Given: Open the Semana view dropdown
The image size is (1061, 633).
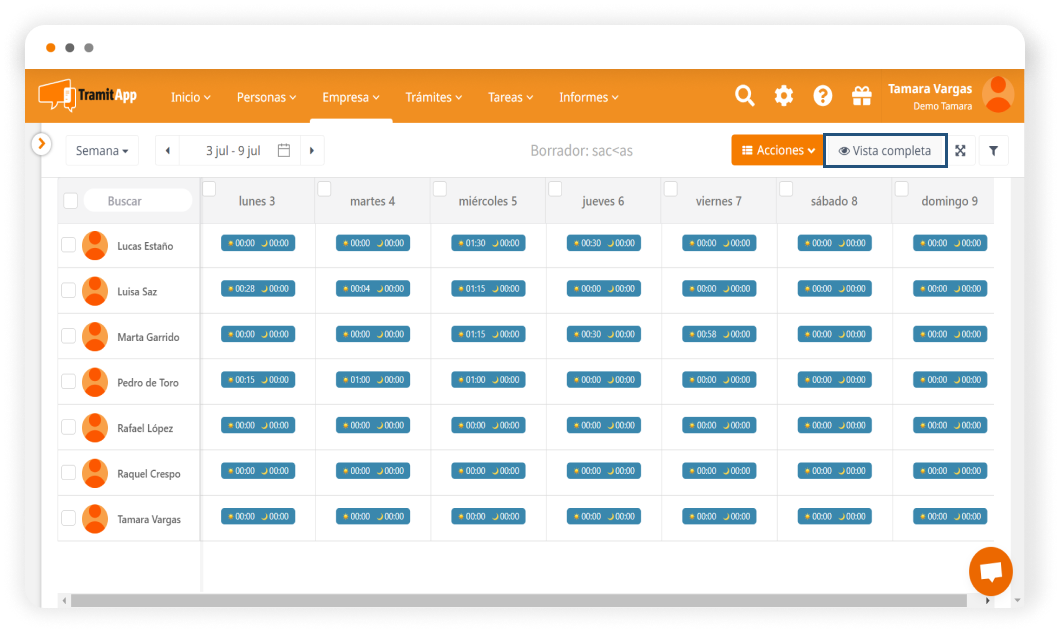Looking at the screenshot, I should [102, 151].
